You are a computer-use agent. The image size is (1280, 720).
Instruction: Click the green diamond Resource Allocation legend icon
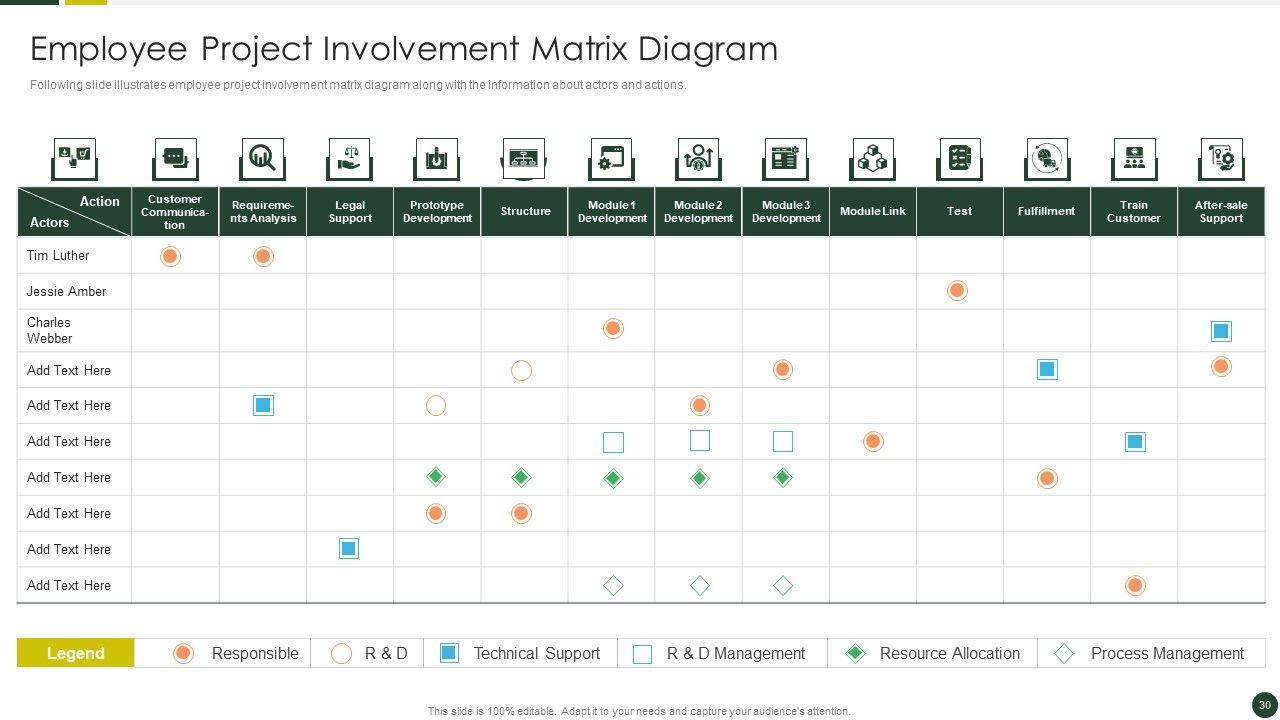[x=855, y=653]
